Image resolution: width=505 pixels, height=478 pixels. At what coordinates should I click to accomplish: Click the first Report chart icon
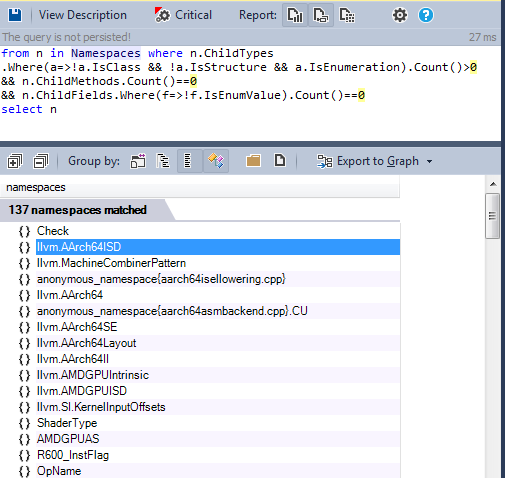pos(295,15)
